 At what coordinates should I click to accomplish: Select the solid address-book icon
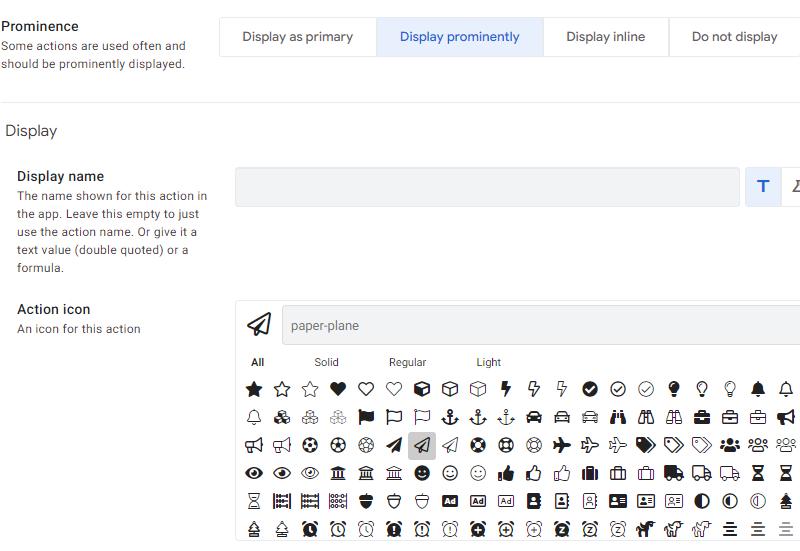point(534,502)
